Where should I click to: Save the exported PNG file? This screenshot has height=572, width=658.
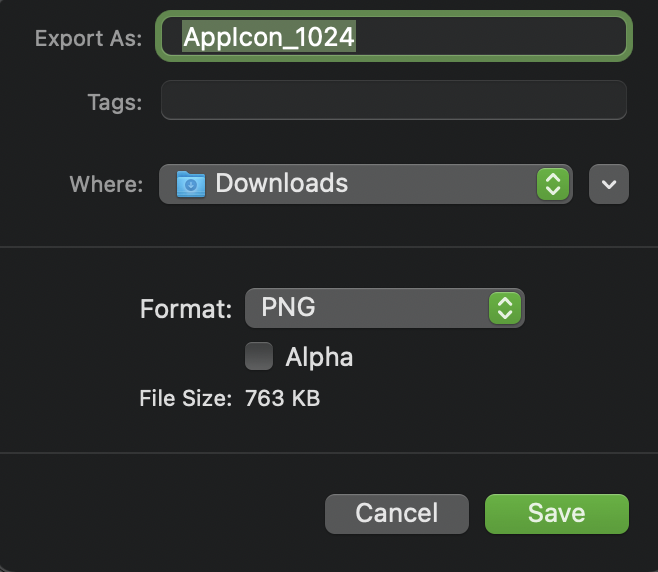coord(556,514)
